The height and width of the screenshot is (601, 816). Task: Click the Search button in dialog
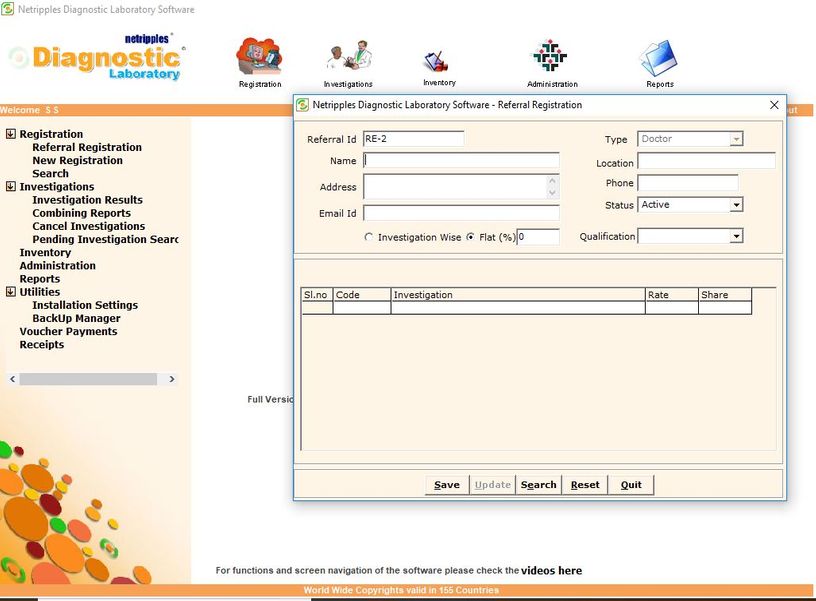pyautogui.click(x=539, y=485)
